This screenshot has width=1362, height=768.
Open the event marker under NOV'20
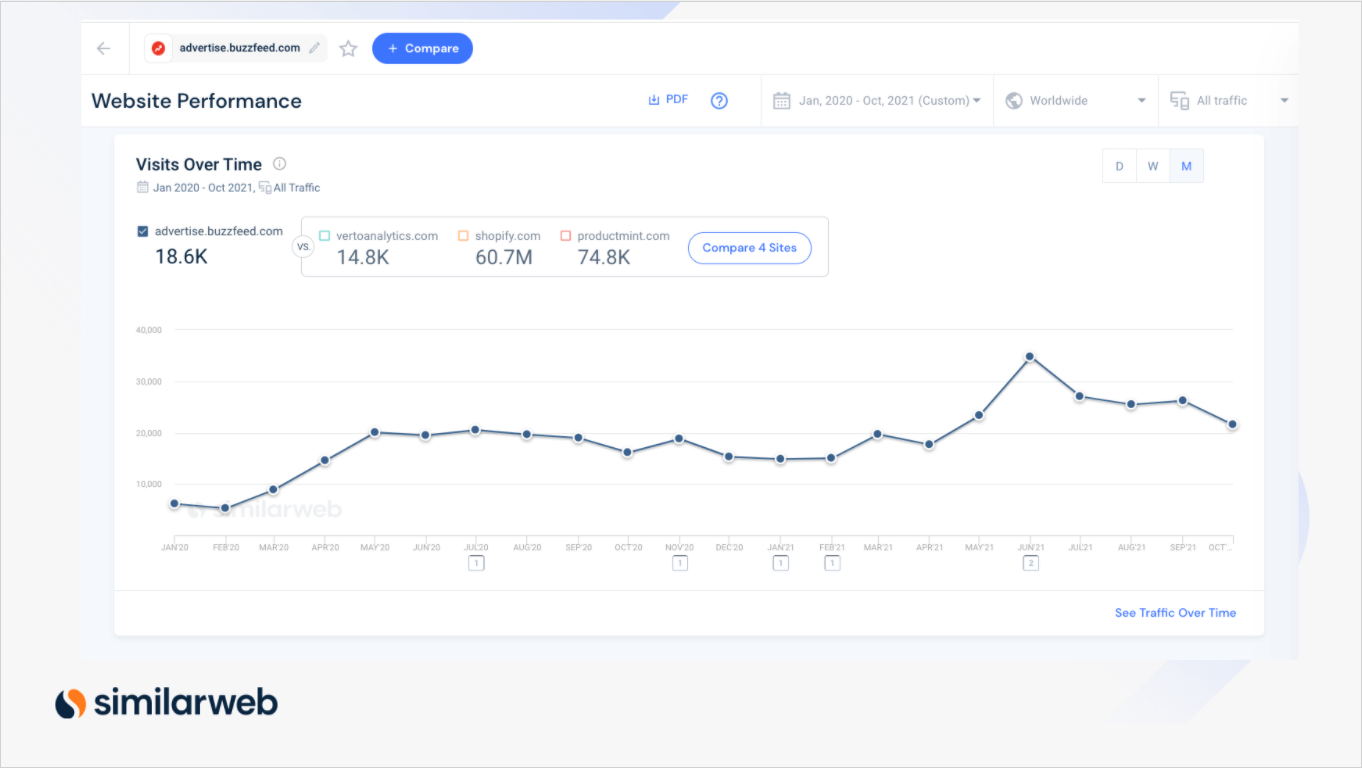680,563
